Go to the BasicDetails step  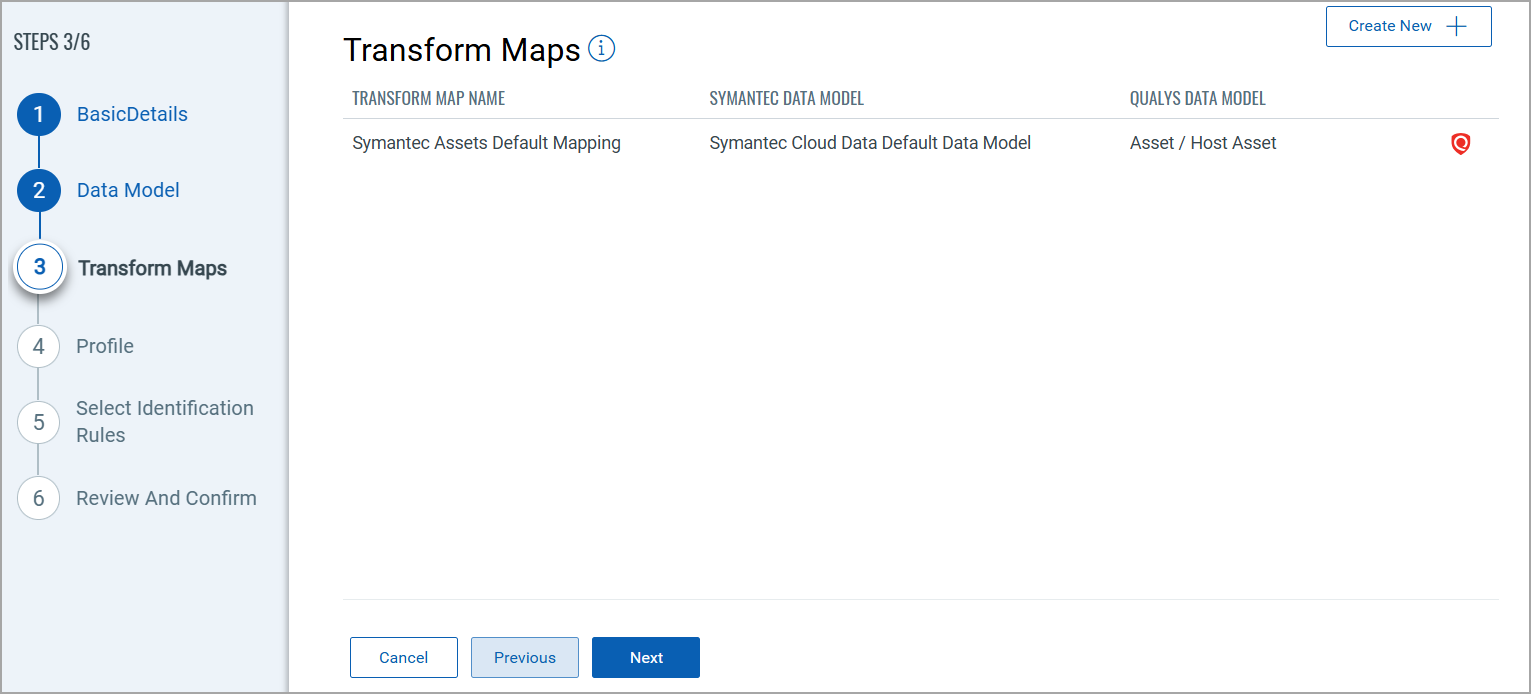click(x=132, y=115)
